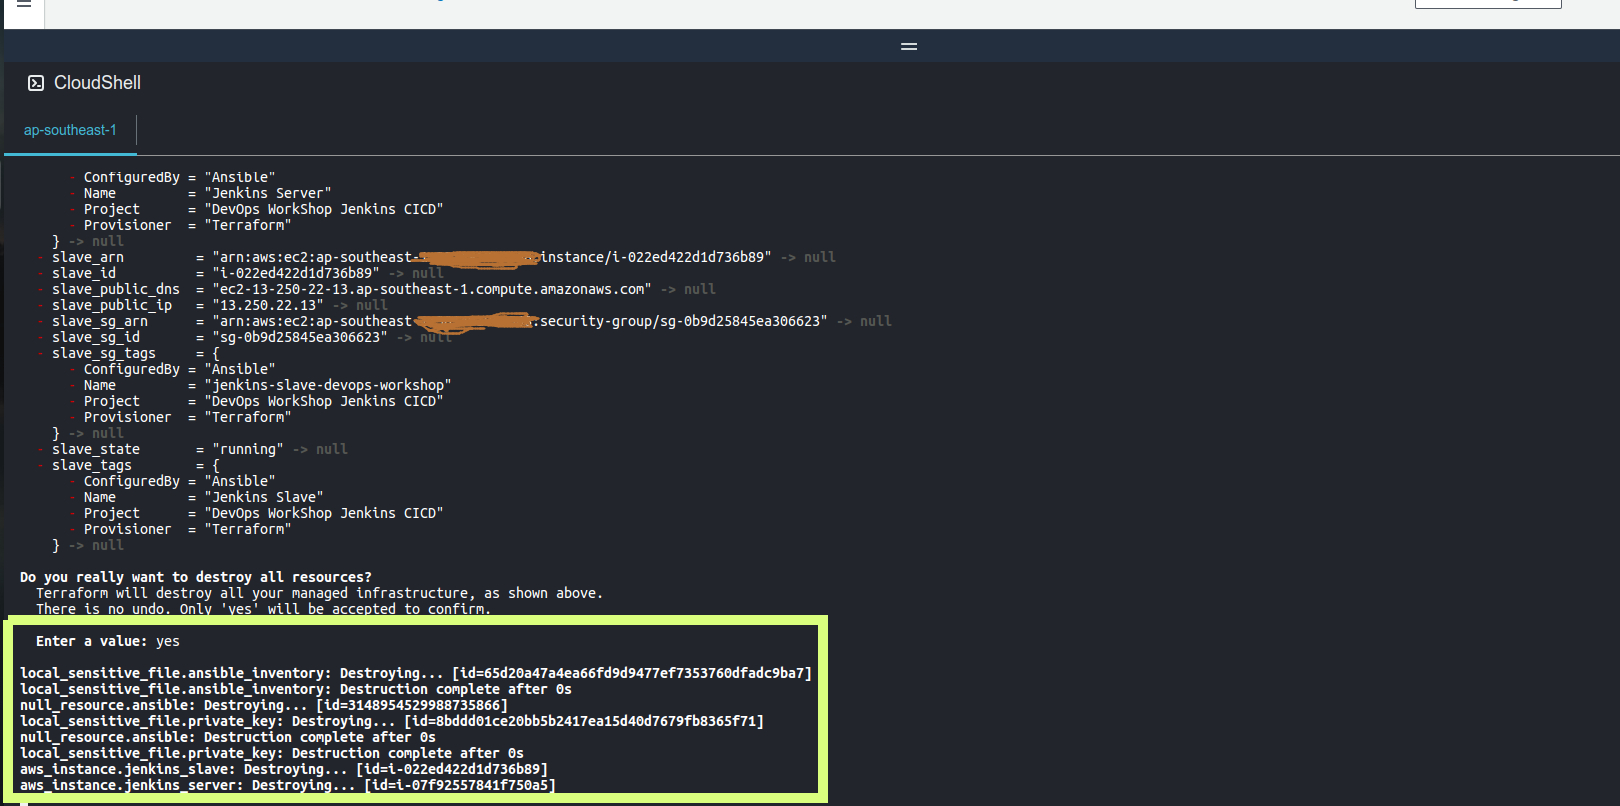Click the ansible_inventory Destroying line
The height and width of the screenshot is (806, 1620).
416,673
